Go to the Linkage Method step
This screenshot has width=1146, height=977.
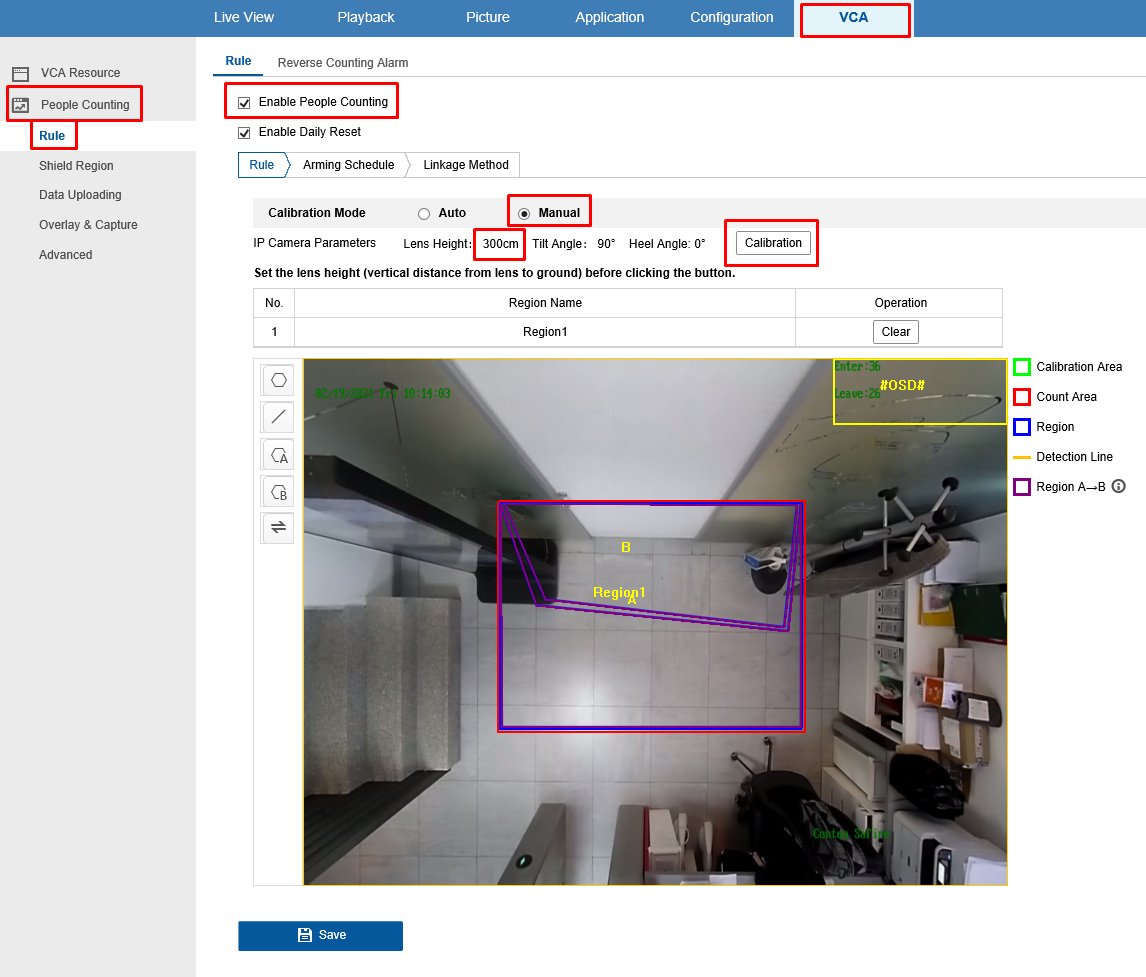[466, 165]
